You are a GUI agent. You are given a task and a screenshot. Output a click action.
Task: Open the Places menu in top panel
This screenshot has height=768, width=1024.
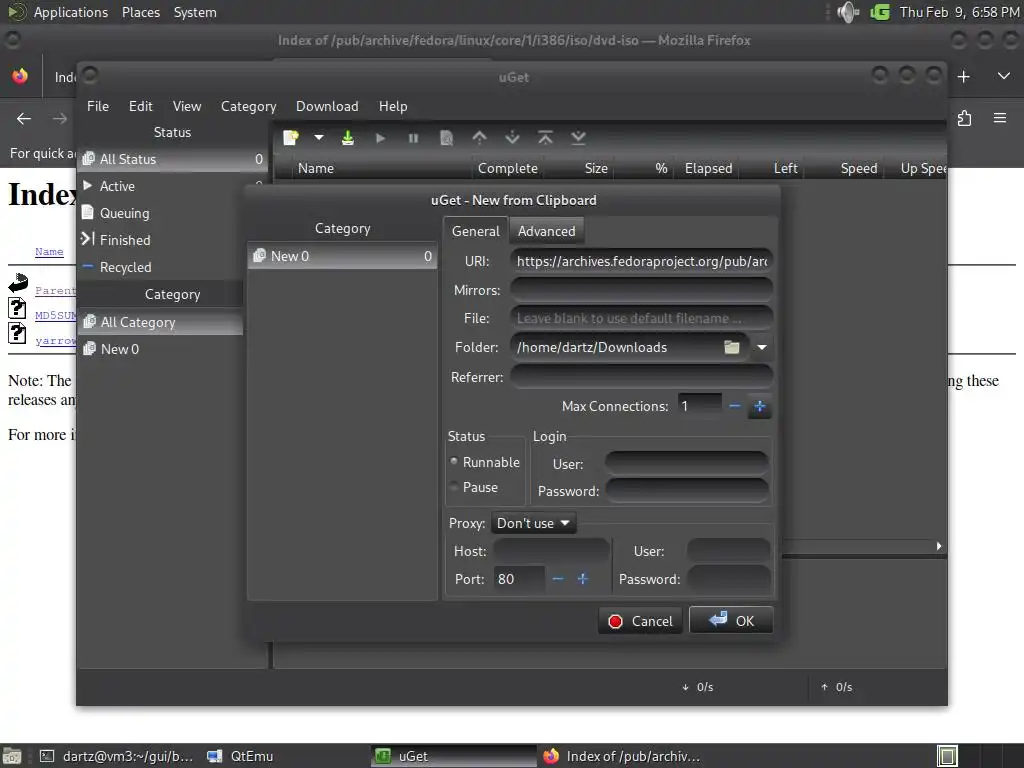point(140,12)
